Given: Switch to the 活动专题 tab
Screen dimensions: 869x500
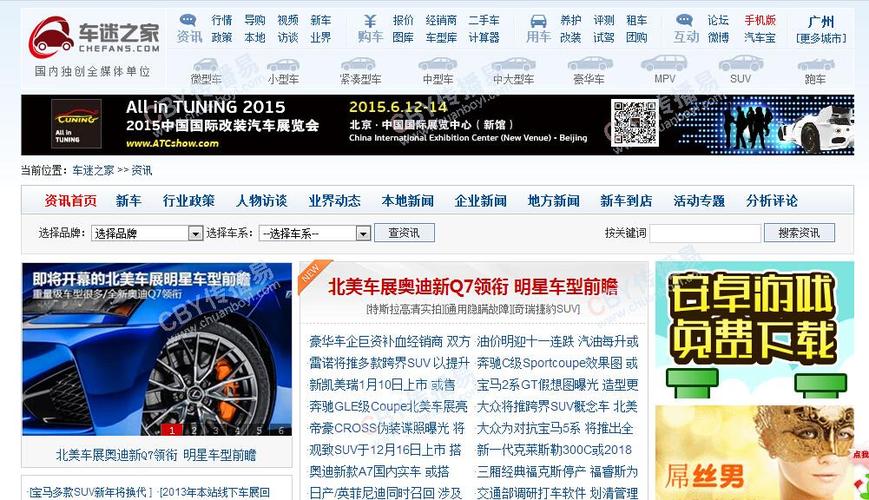Looking at the screenshot, I should click(x=699, y=201).
